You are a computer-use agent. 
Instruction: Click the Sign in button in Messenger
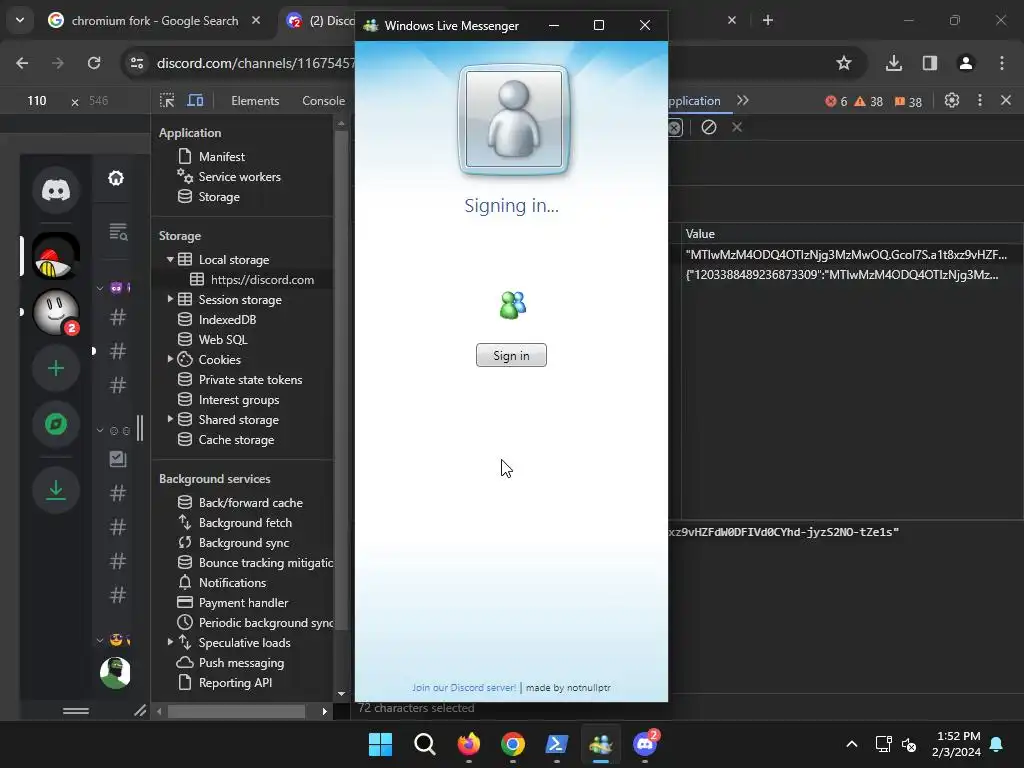coord(511,355)
